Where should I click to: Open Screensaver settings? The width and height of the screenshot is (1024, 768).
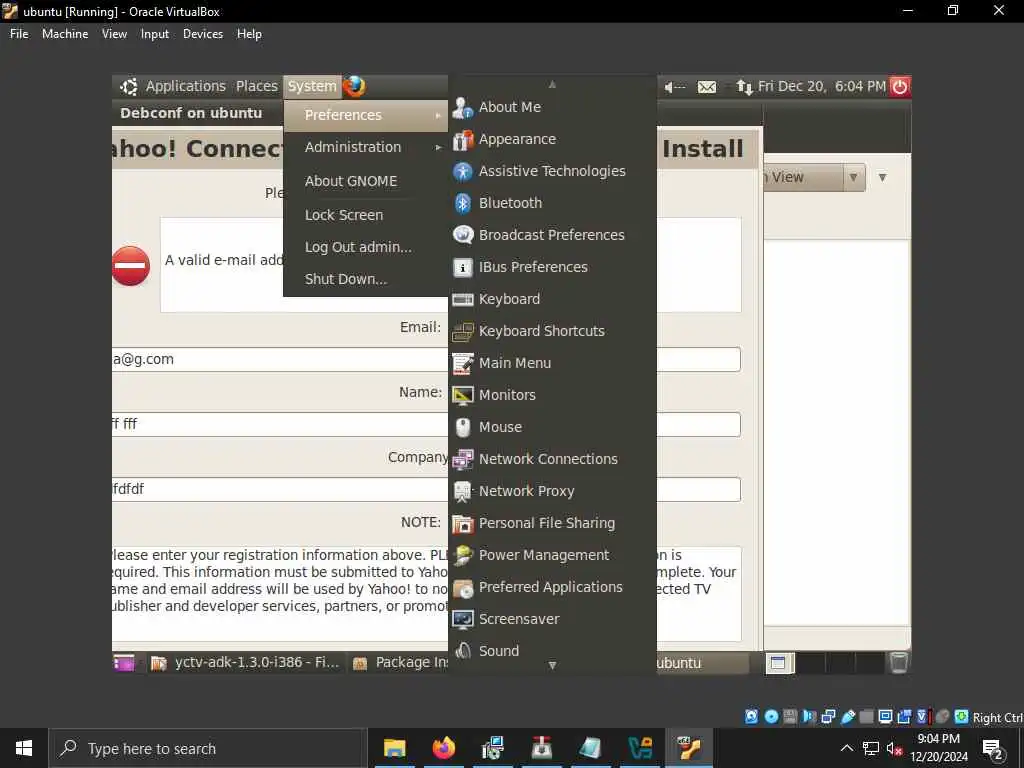(552, 619)
